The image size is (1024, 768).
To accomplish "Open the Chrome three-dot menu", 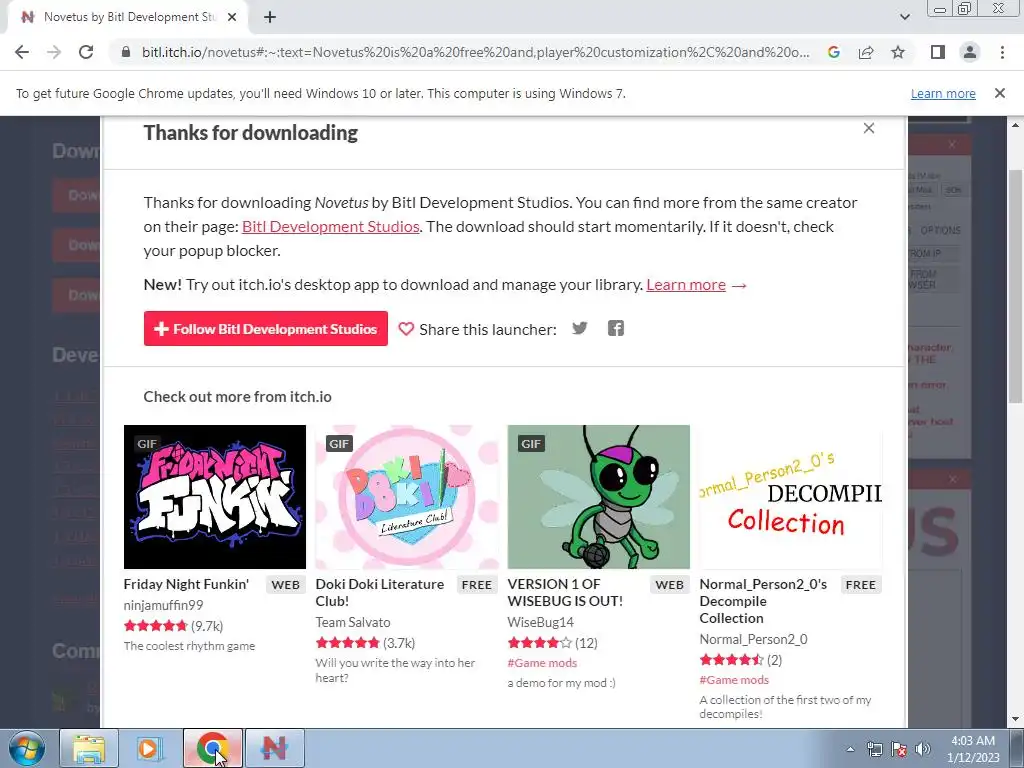I will coord(1002,52).
